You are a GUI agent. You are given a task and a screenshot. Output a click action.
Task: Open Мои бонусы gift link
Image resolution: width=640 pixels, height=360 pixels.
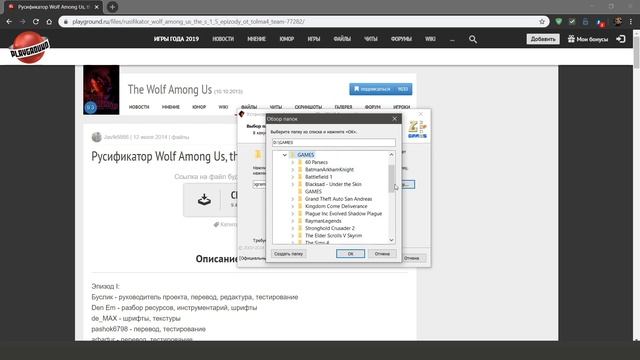(x=587, y=39)
